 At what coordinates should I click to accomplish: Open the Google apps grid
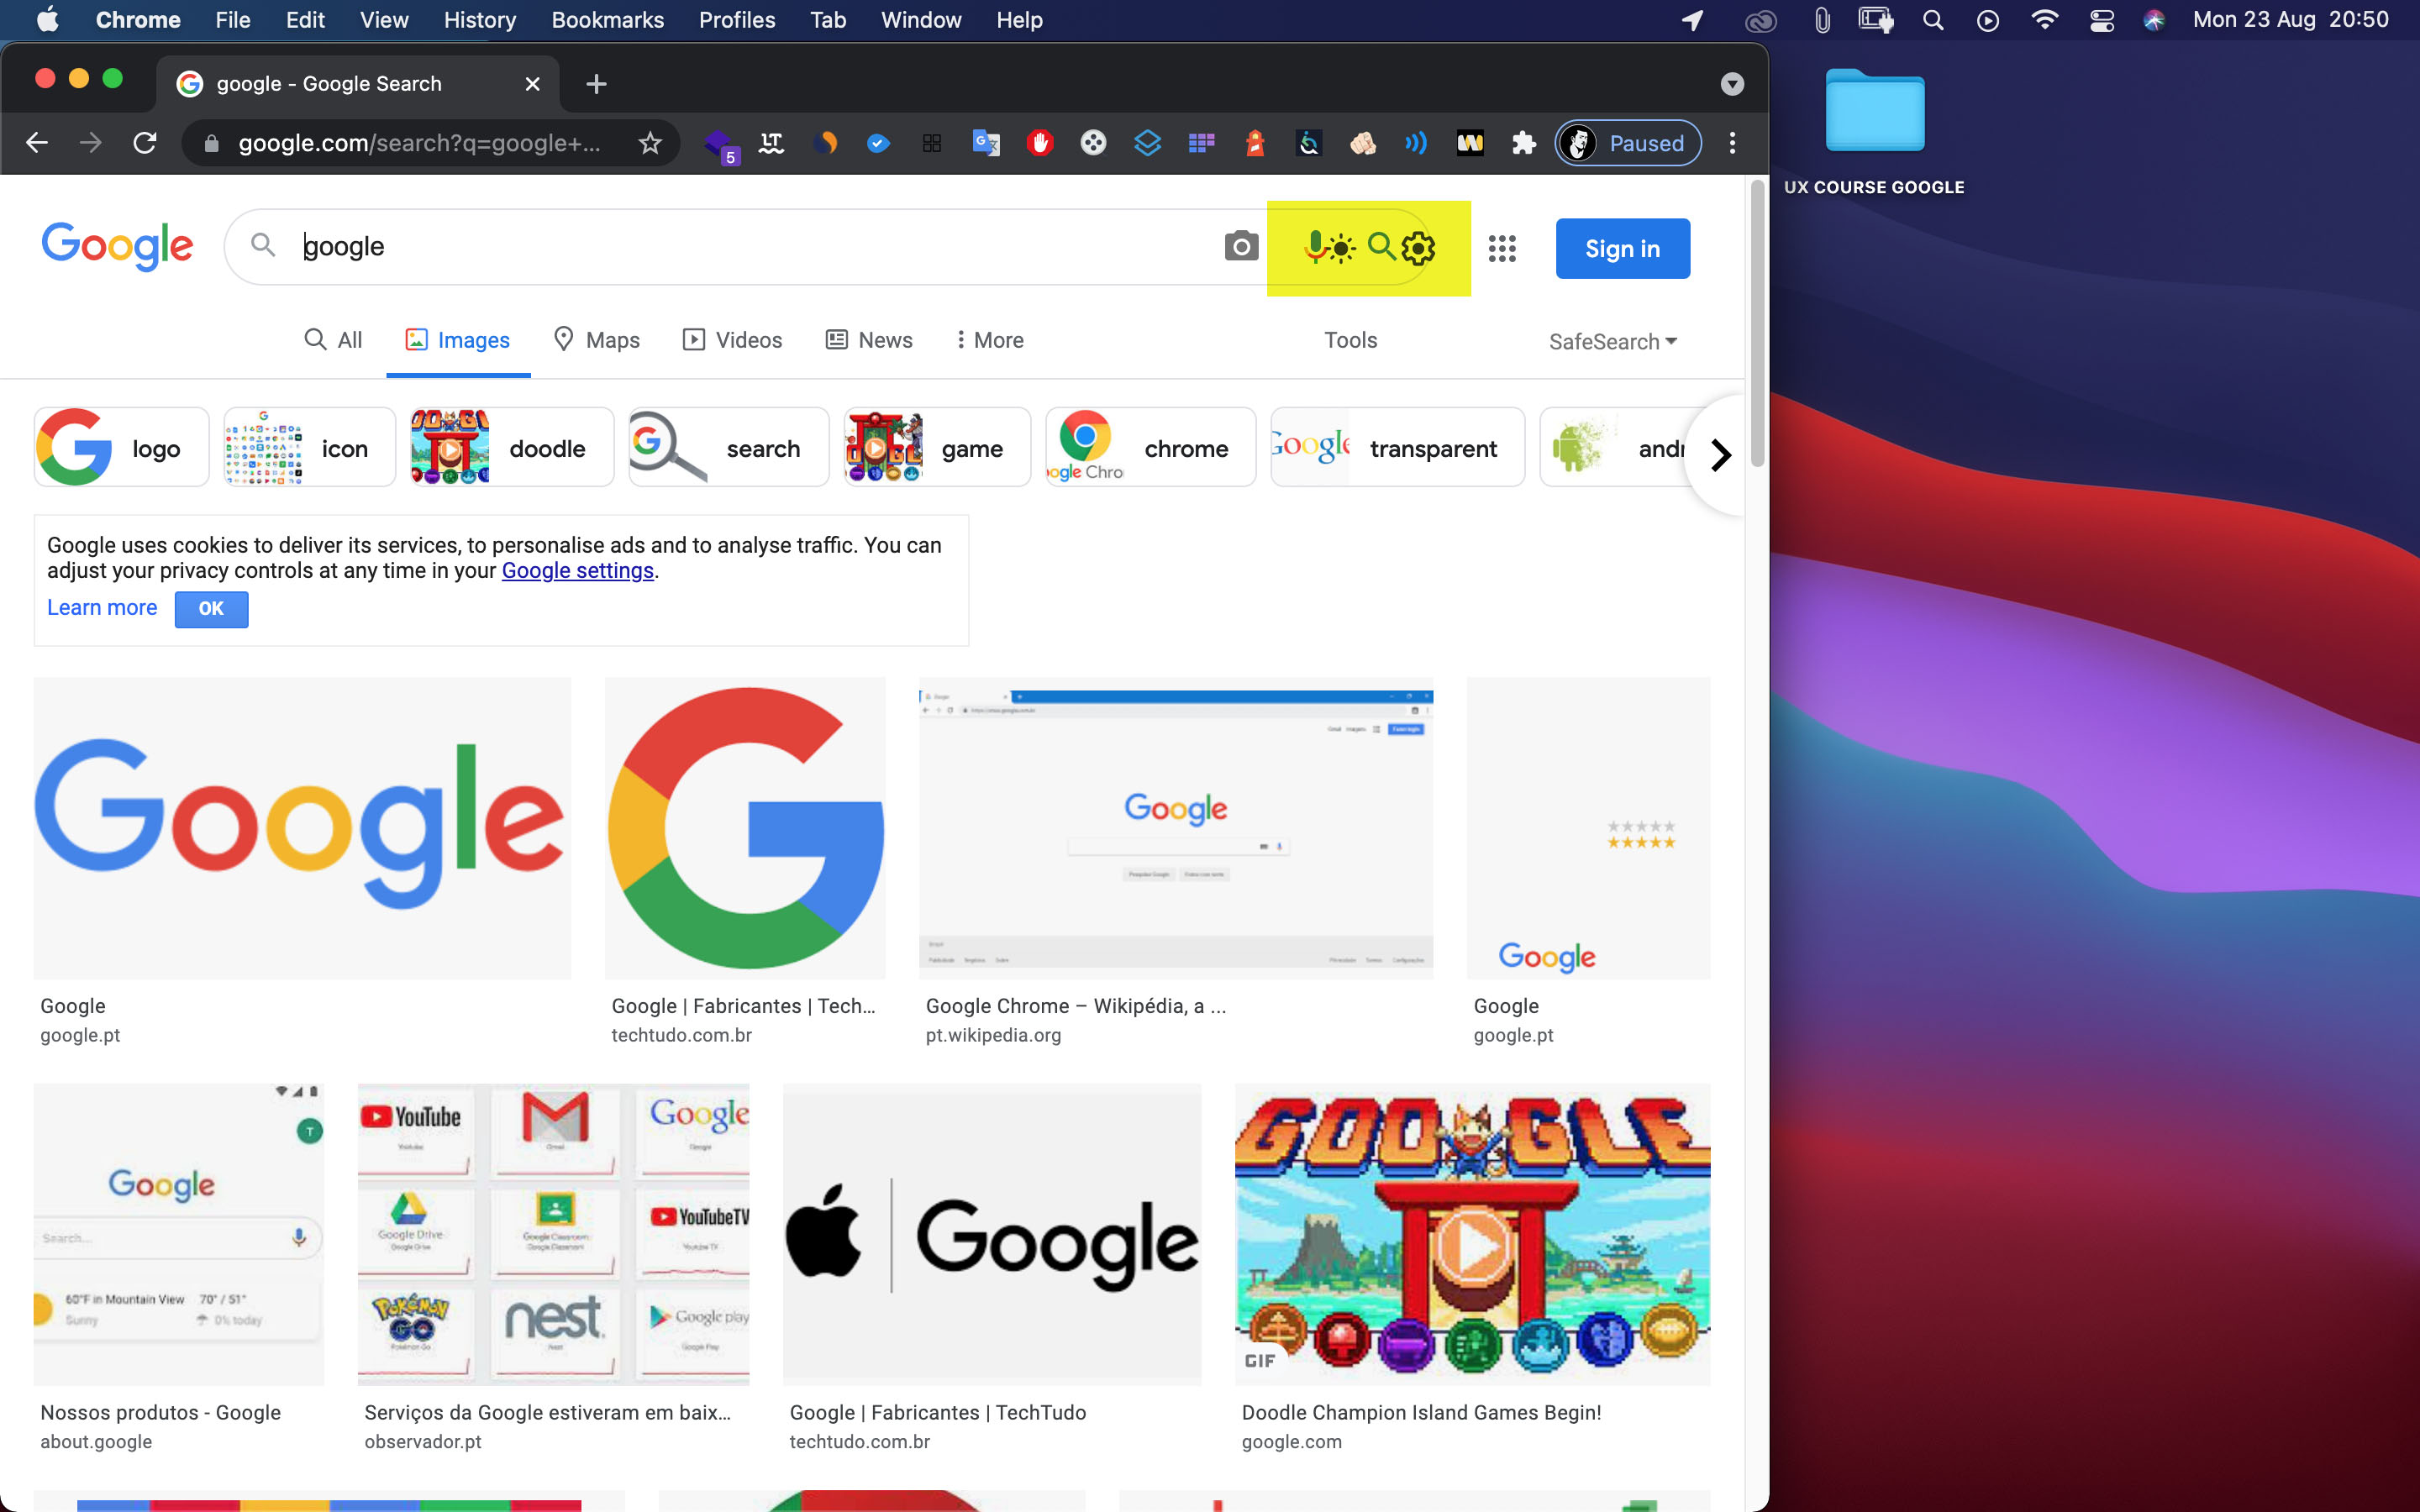pyautogui.click(x=1502, y=248)
